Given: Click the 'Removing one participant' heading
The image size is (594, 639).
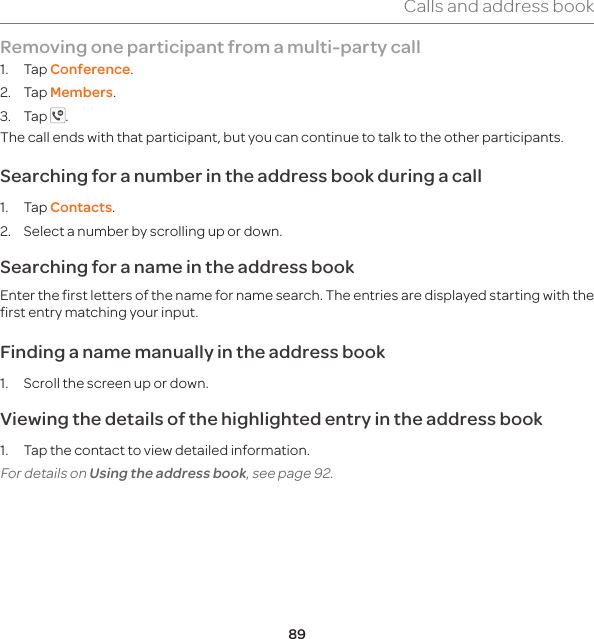Looking at the screenshot, I should (210, 48).
